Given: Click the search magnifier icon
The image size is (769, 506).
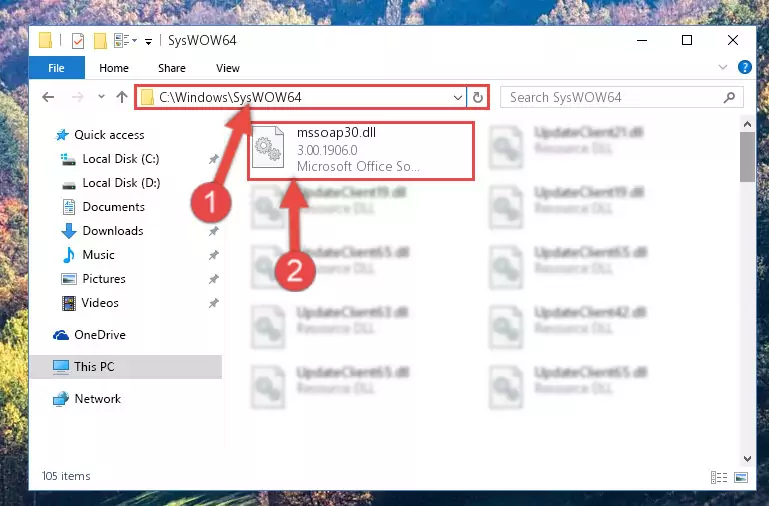Looking at the screenshot, I should click(729, 98).
